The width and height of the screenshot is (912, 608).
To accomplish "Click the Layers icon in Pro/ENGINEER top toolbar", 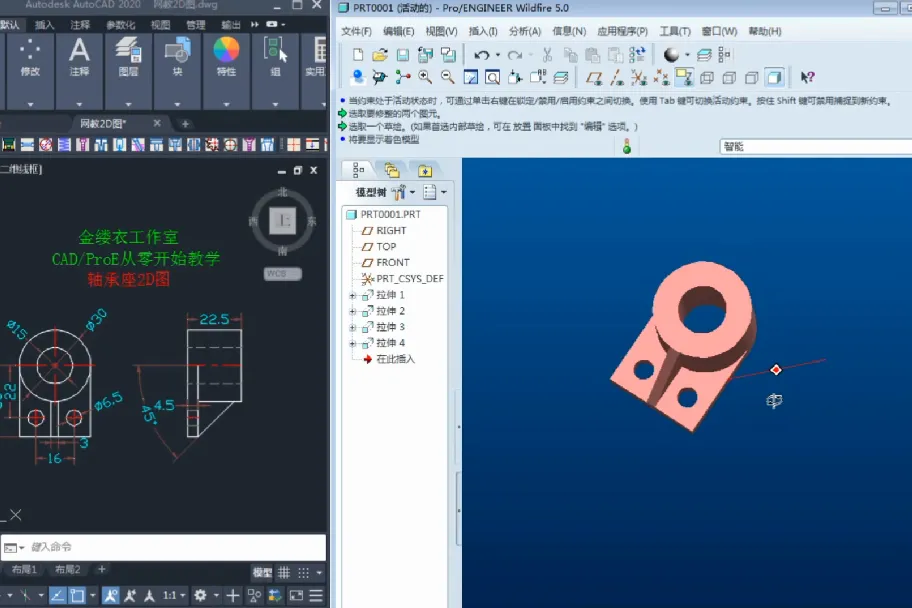I will [704, 55].
